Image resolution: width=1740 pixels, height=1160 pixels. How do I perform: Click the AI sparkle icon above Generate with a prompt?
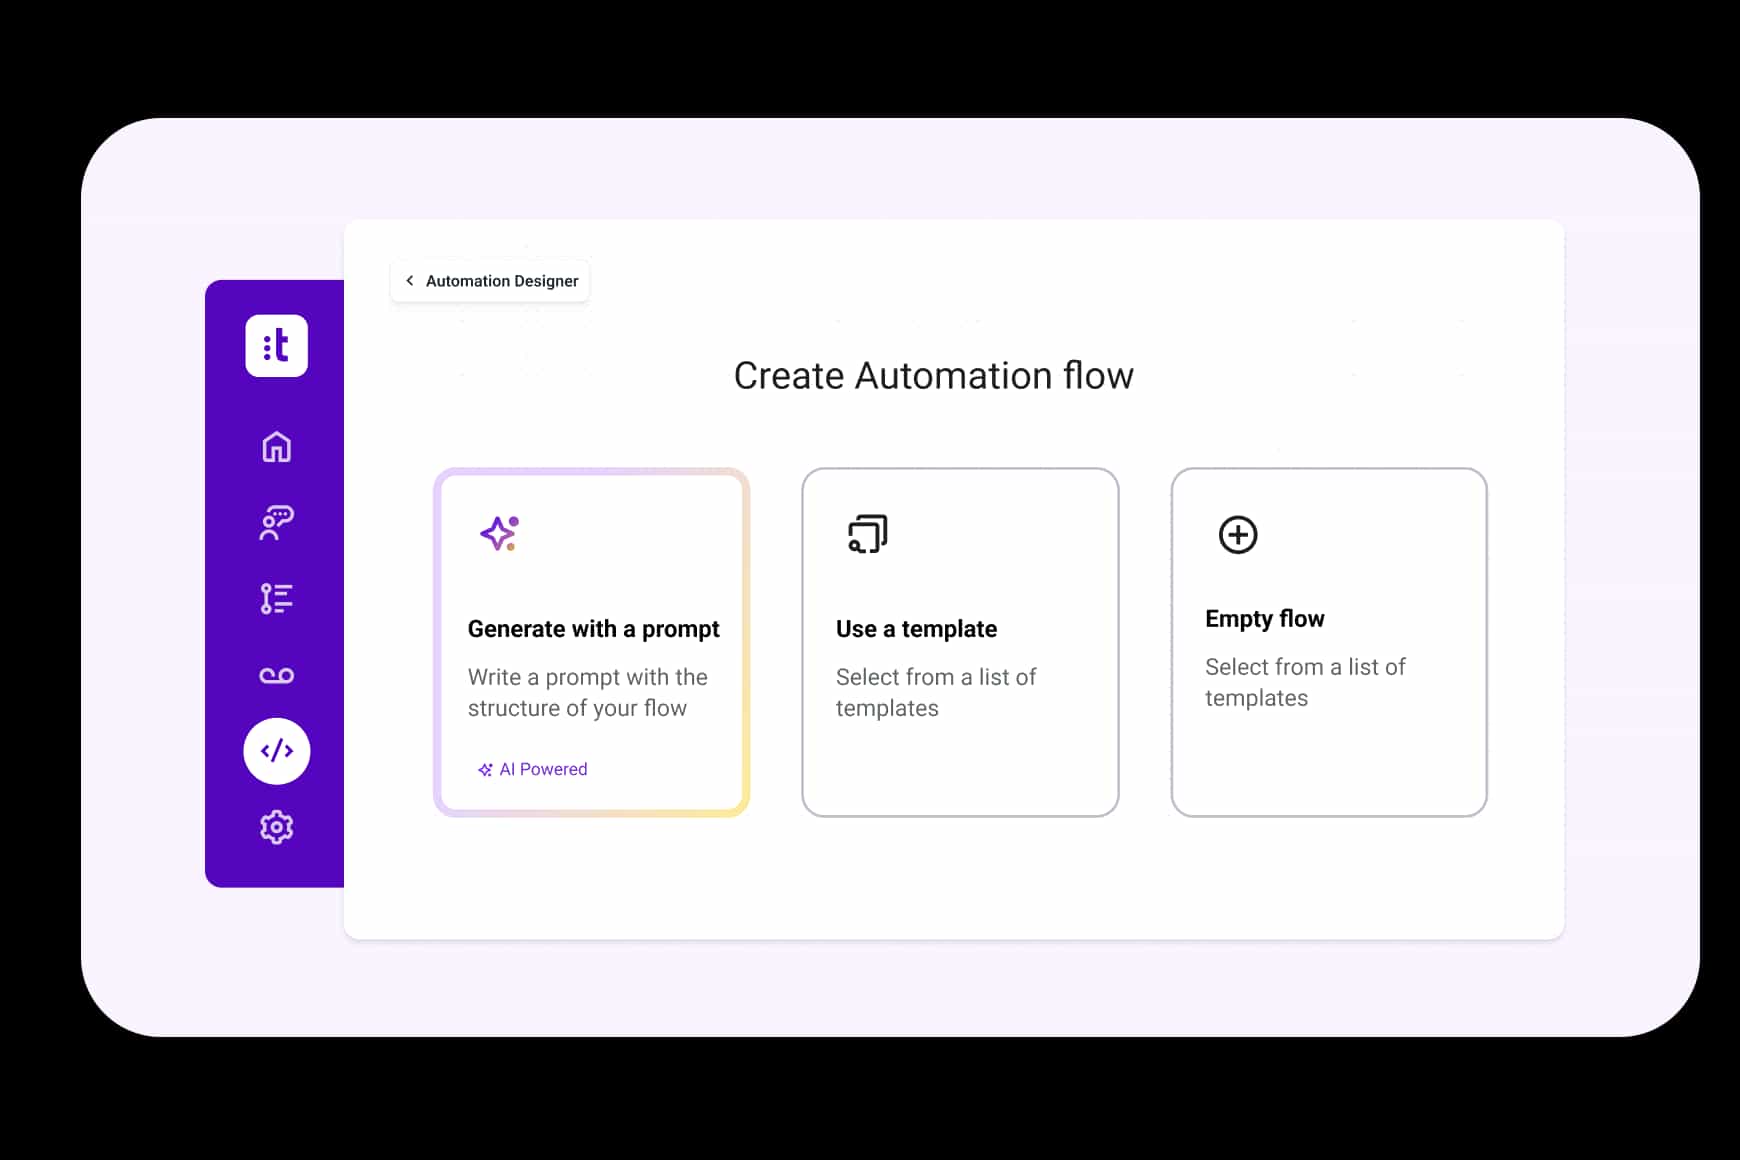click(x=499, y=534)
